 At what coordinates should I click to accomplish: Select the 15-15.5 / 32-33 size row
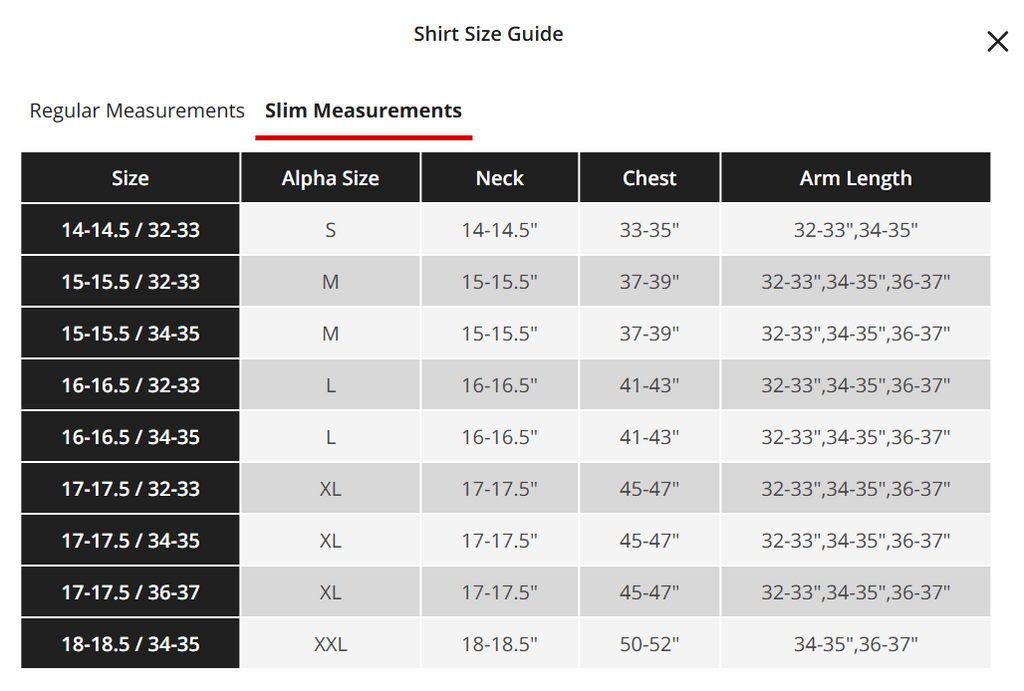505,281
